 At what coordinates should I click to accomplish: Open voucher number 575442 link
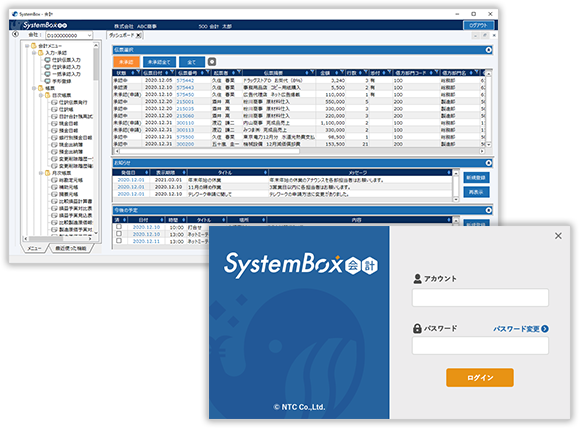click(185, 80)
